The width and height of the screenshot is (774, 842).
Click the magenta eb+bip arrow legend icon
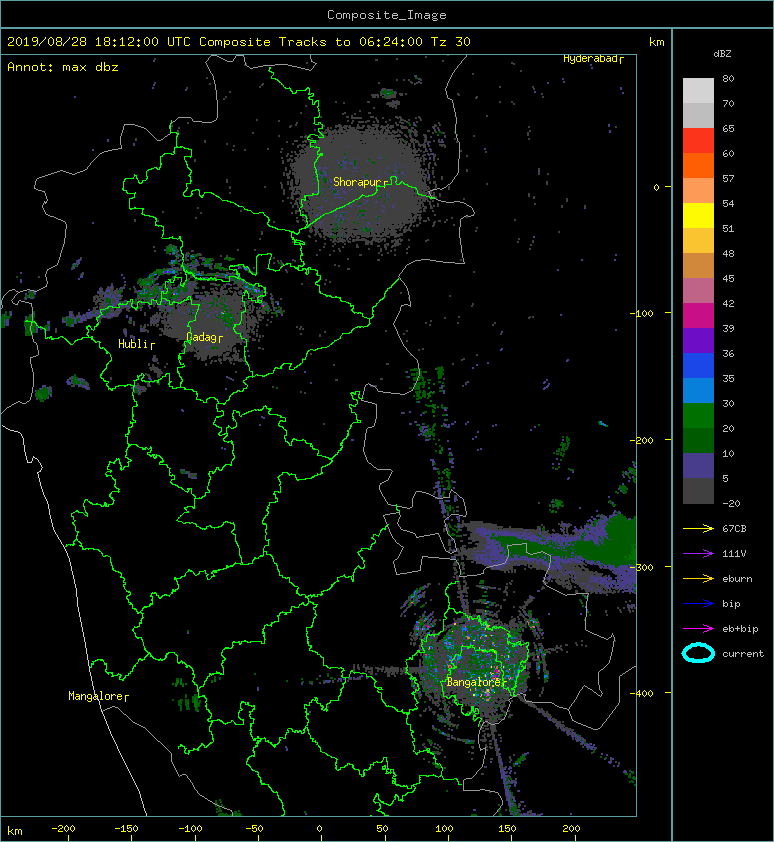[698, 628]
